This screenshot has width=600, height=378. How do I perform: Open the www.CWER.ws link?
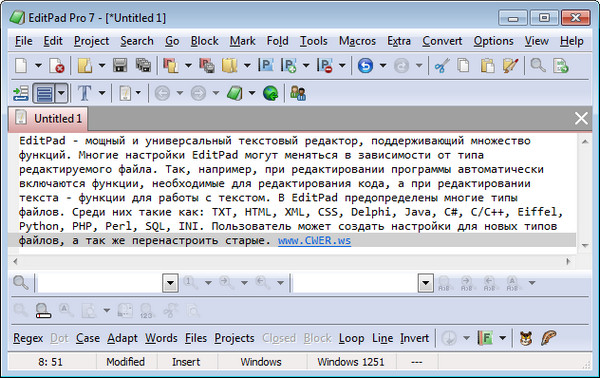(x=314, y=241)
